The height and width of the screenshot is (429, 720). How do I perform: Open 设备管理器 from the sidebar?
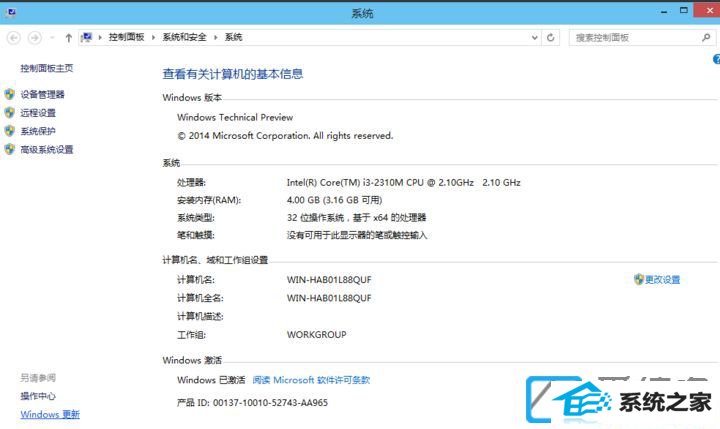click(x=42, y=95)
